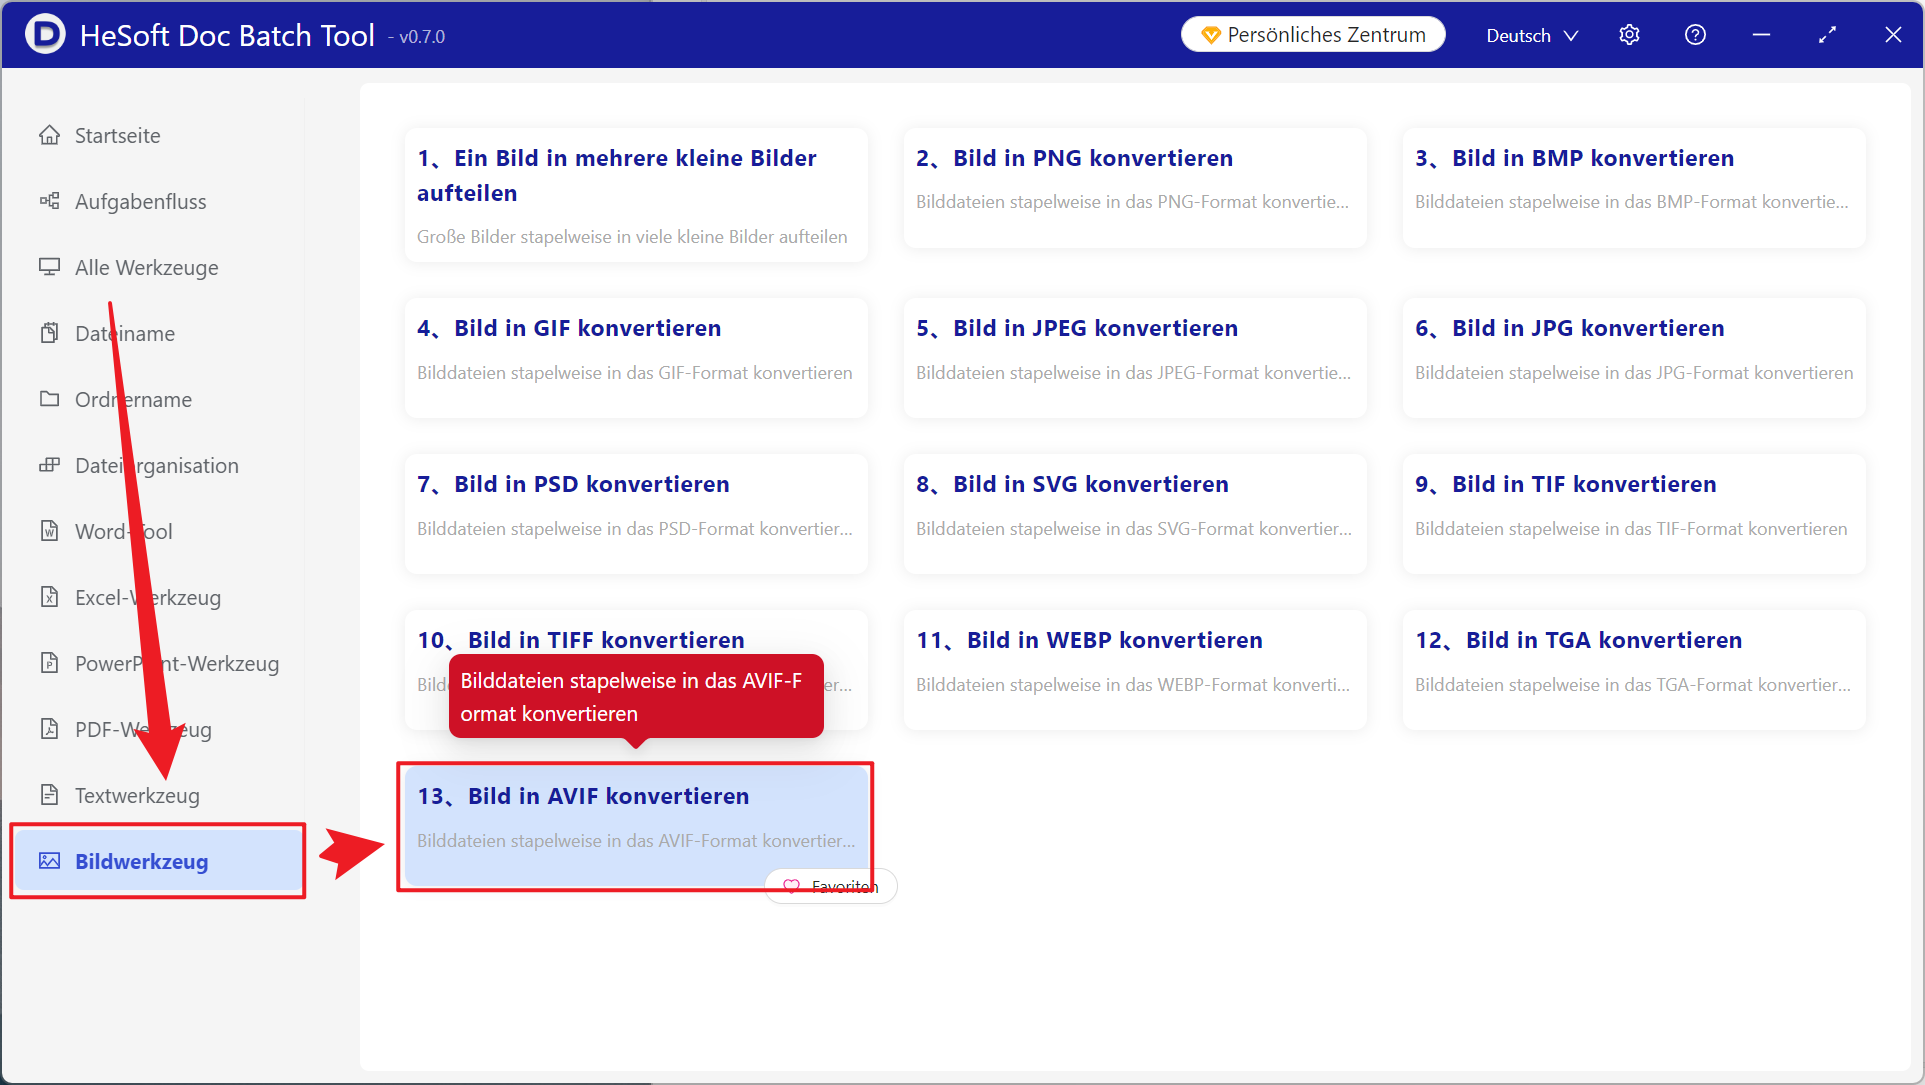
Task: Select PDF-Werkzeug in sidebar
Action: point(158,729)
